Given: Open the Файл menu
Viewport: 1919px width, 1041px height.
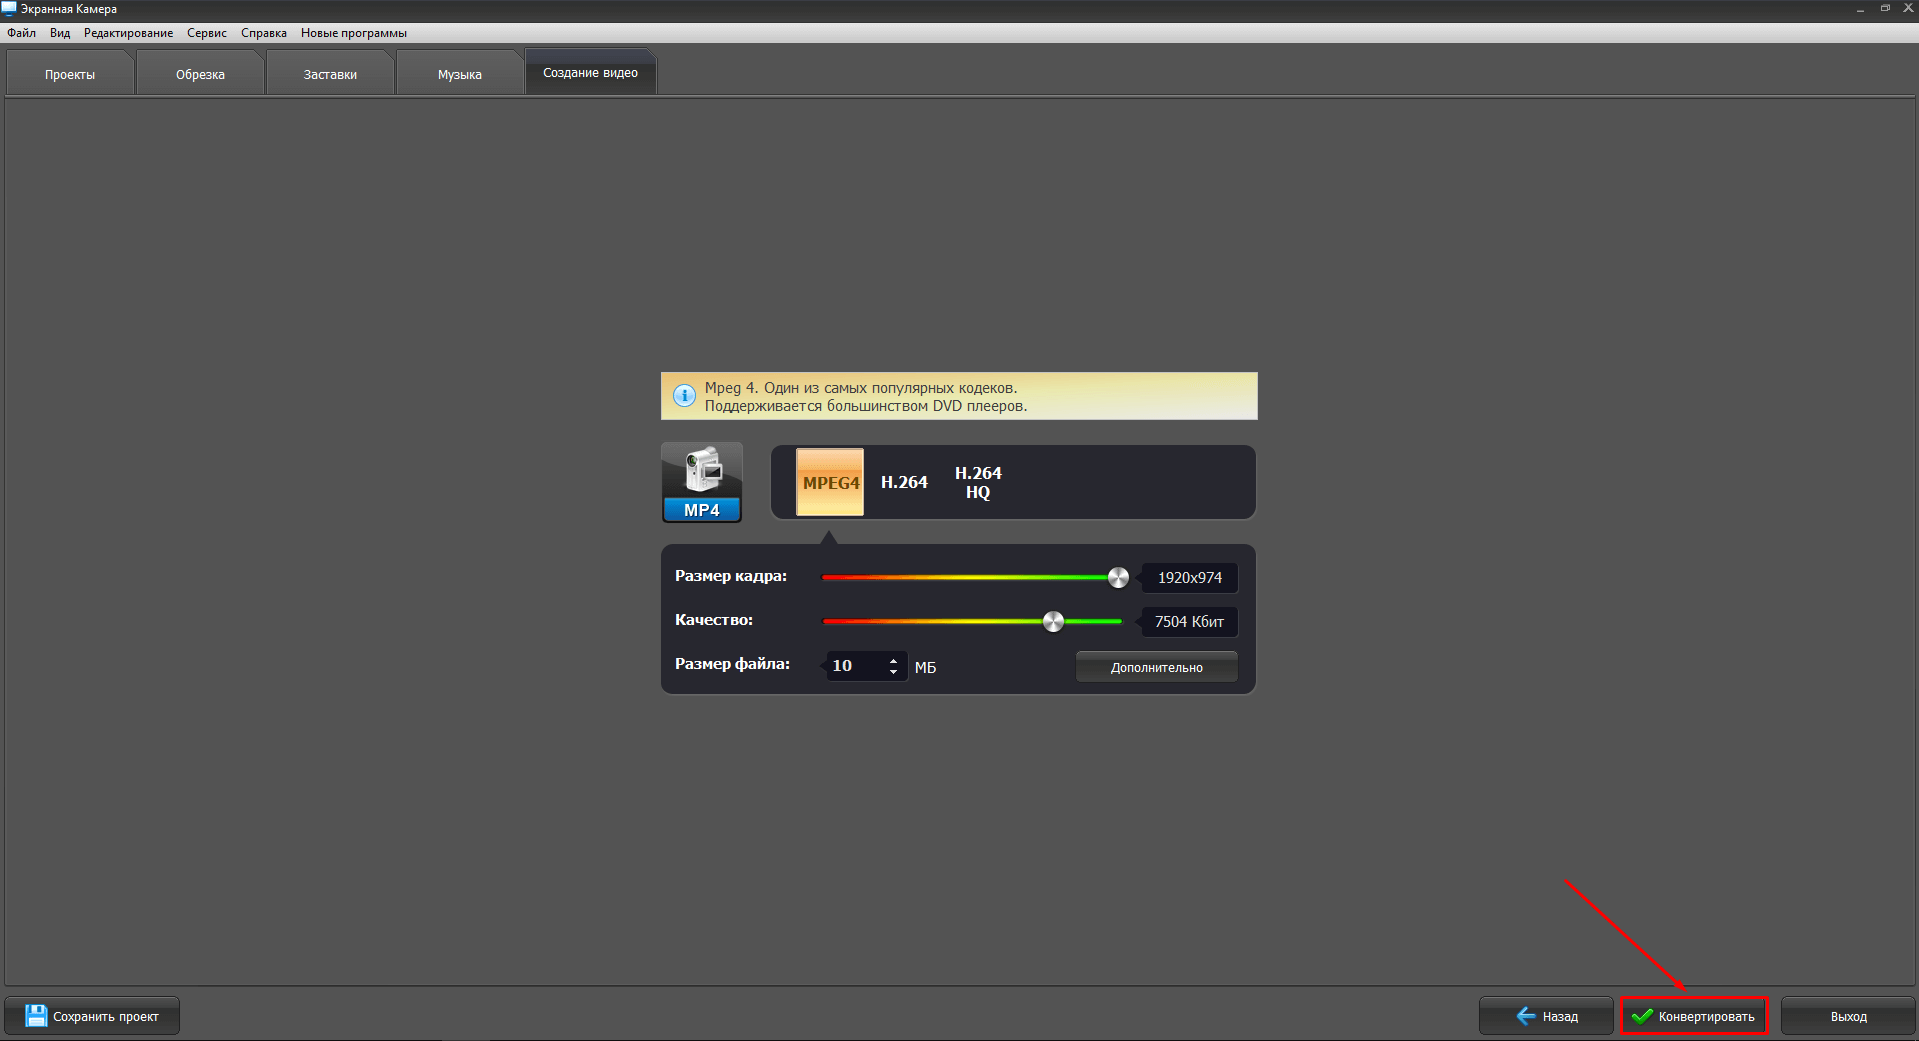Looking at the screenshot, I should coord(21,33).
